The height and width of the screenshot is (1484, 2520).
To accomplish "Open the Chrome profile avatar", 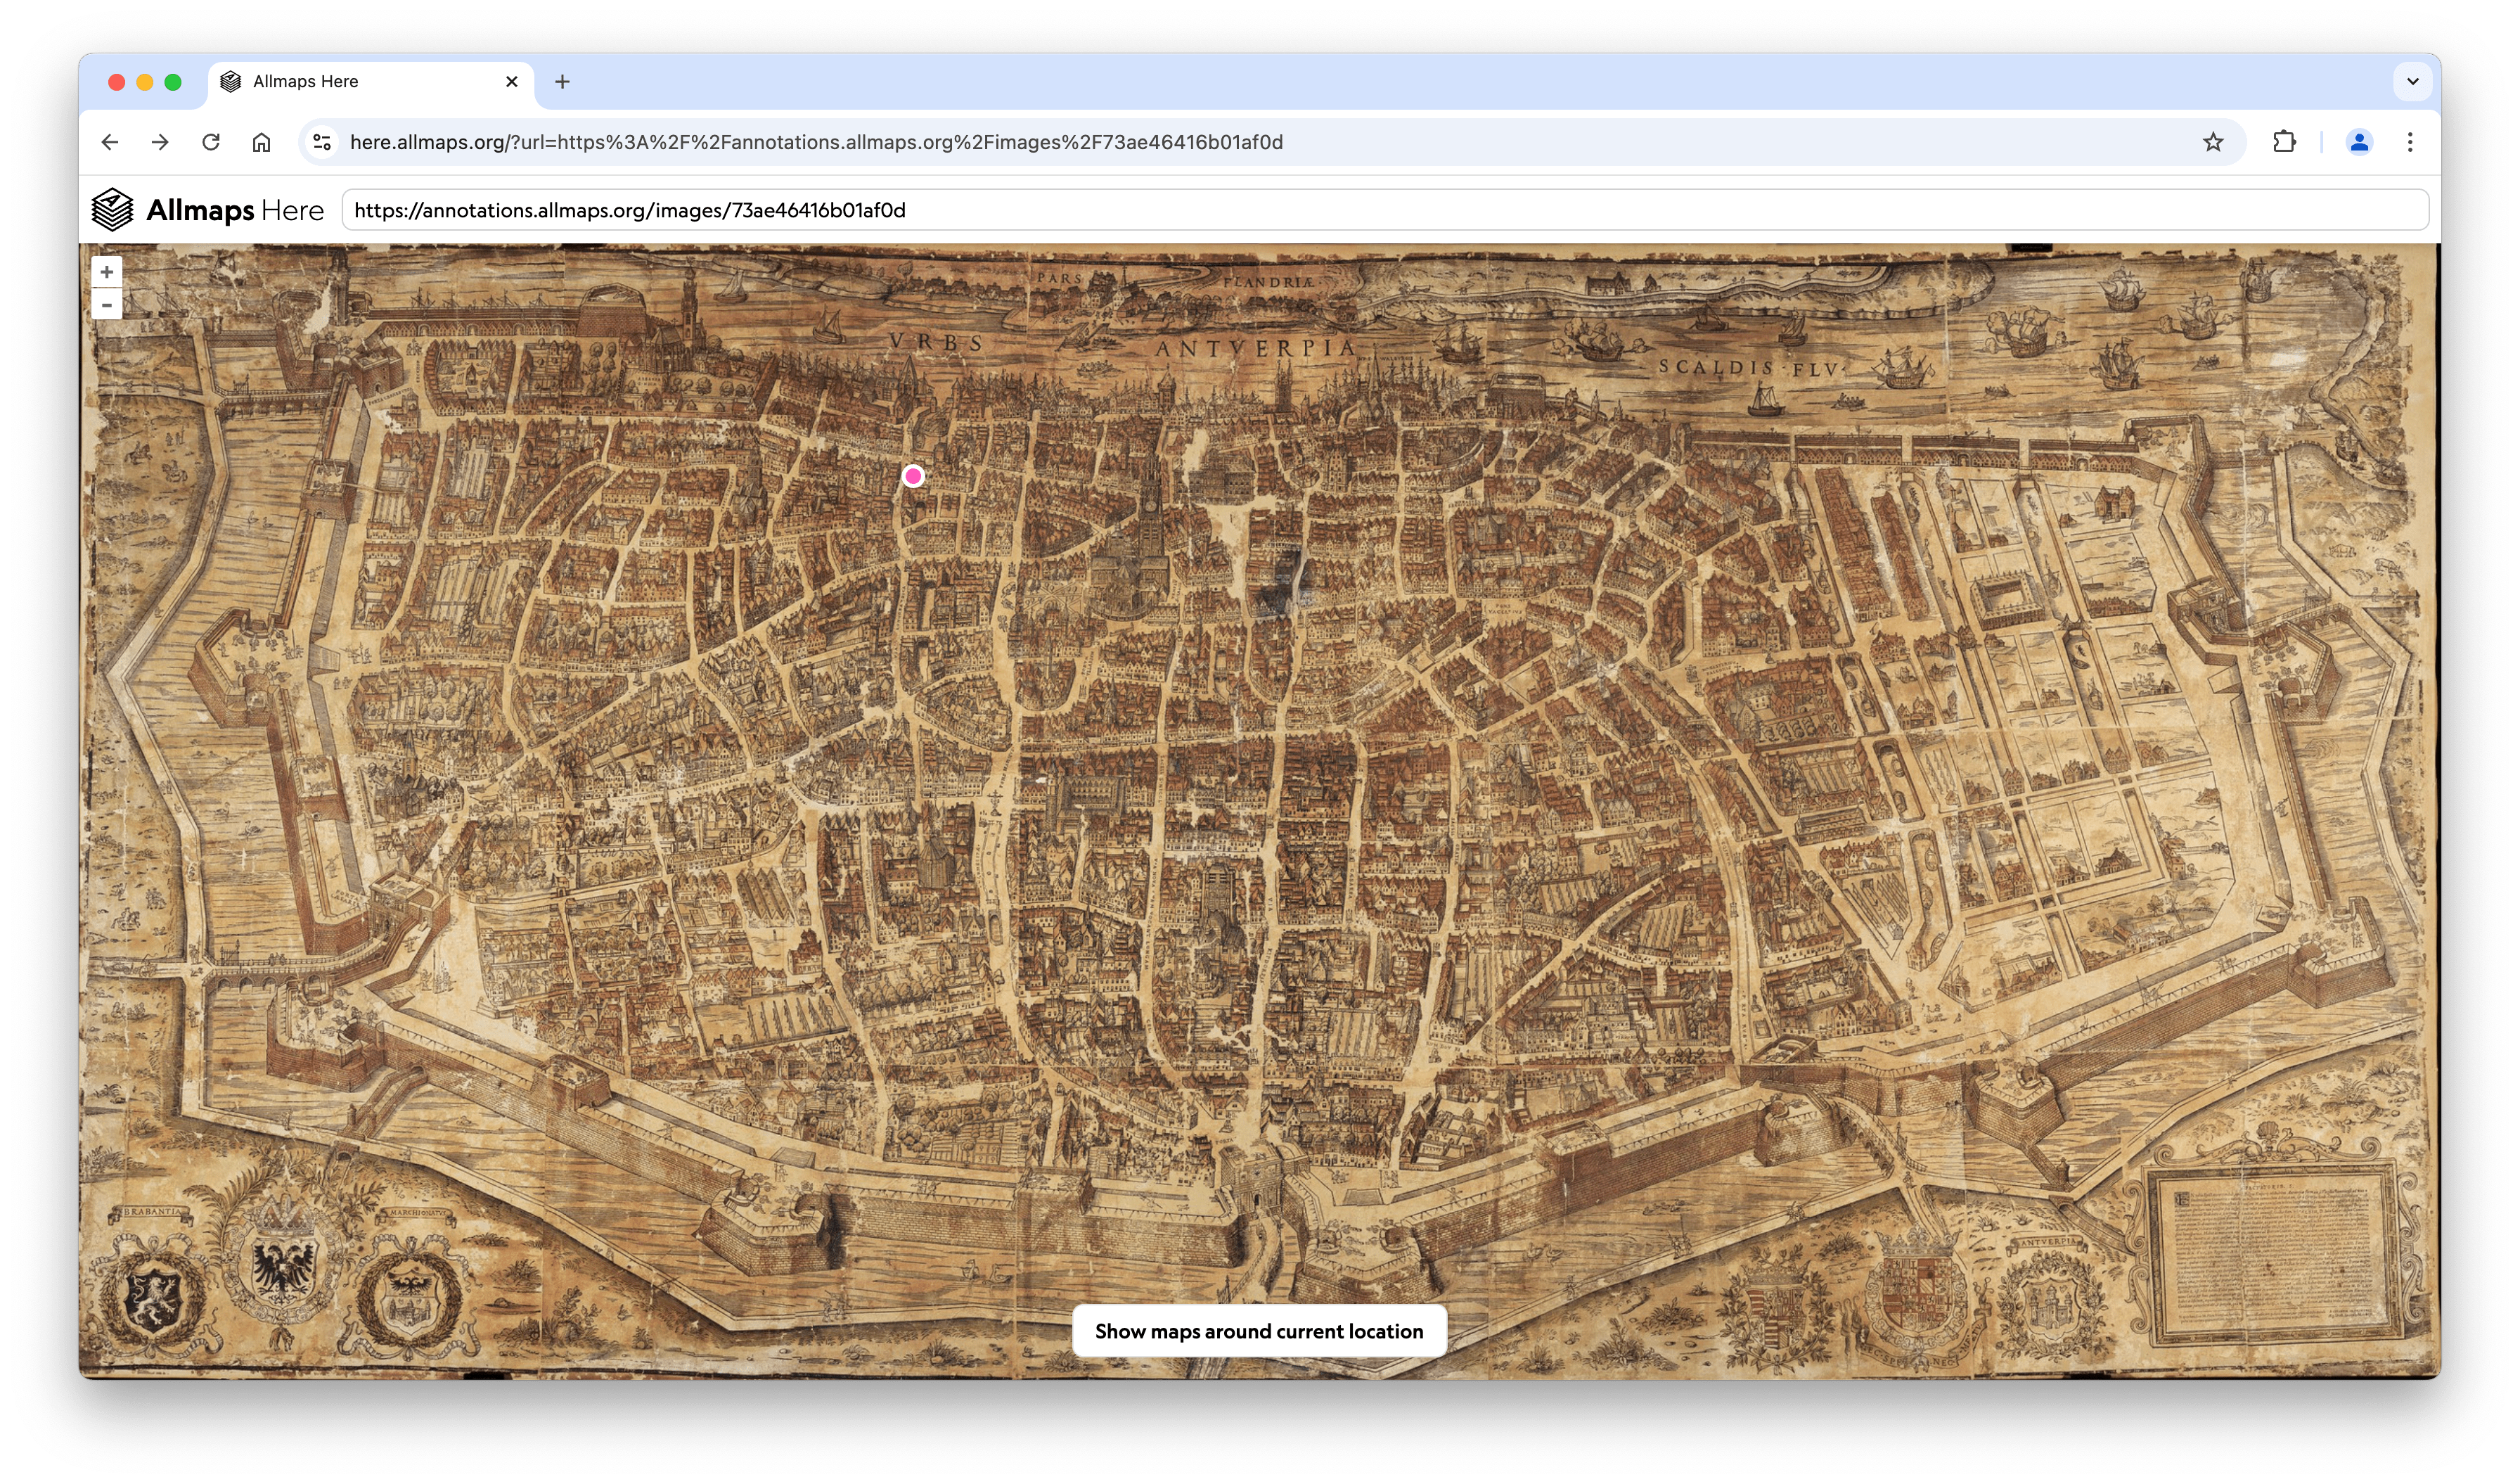I will coord(2359,142).
